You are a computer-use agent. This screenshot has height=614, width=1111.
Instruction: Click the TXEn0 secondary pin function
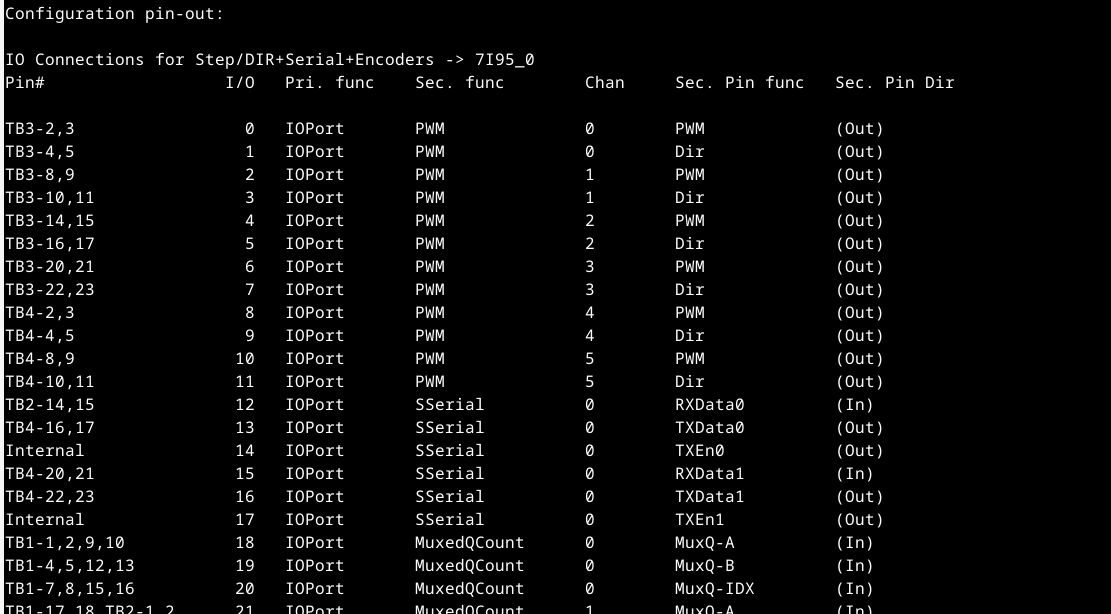[x=700, y=450]
